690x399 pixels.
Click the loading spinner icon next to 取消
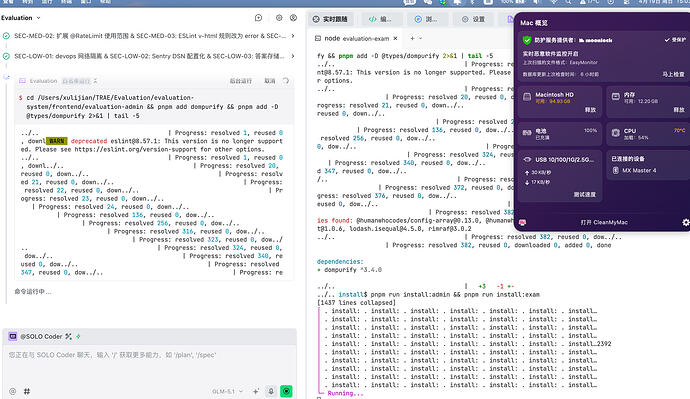[286, 81]
